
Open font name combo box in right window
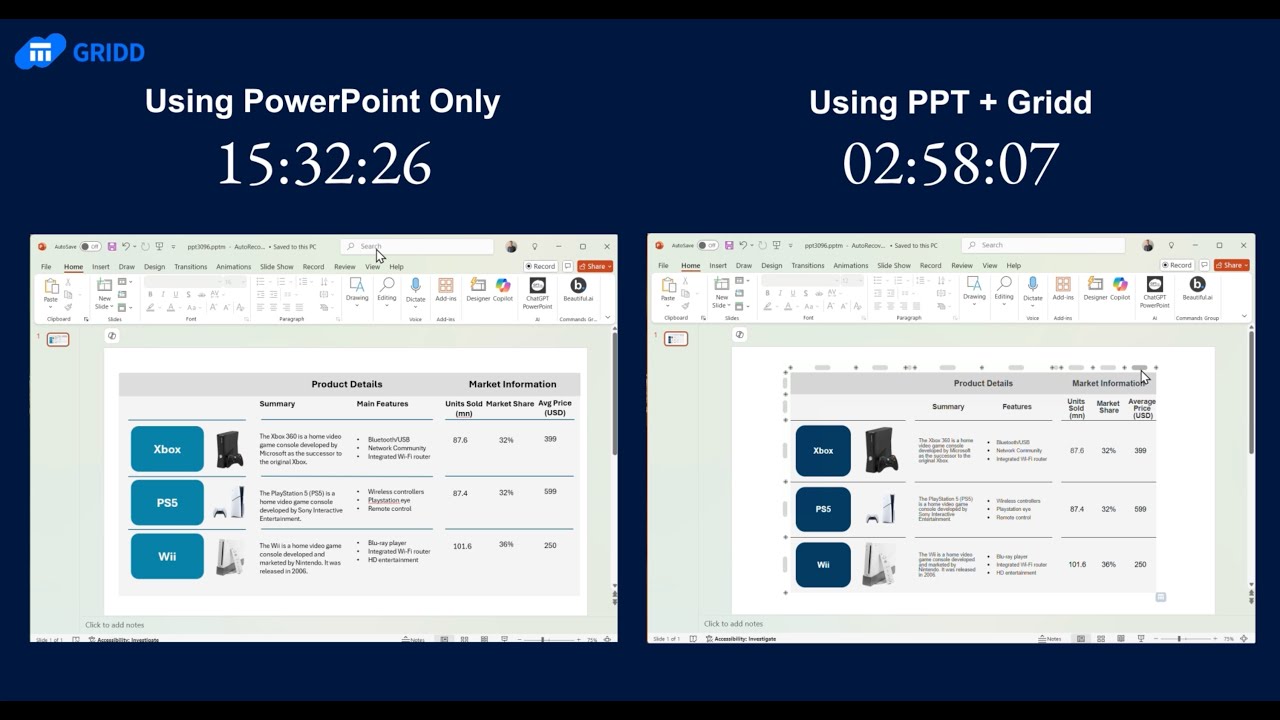799,281
